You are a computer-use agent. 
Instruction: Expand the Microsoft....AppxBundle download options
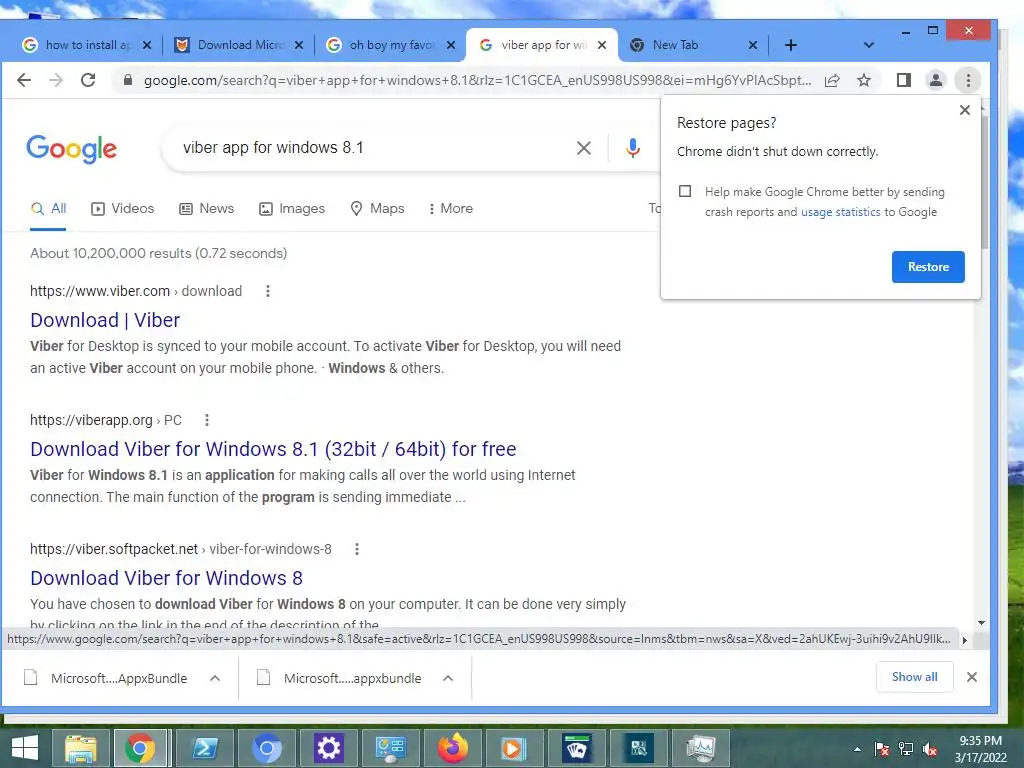click(x=215, y=678)
